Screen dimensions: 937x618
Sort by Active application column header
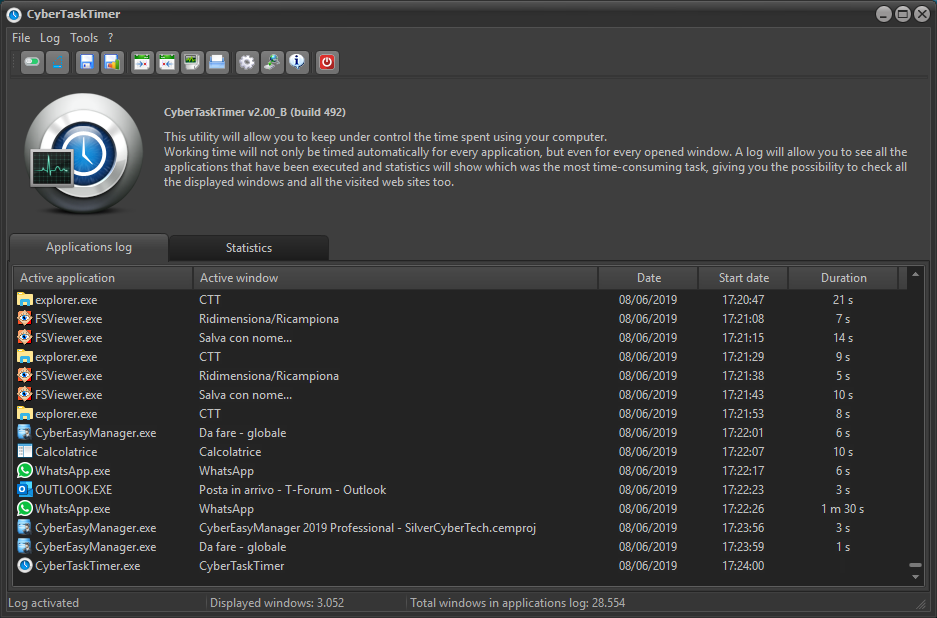[x=103, y=278]
